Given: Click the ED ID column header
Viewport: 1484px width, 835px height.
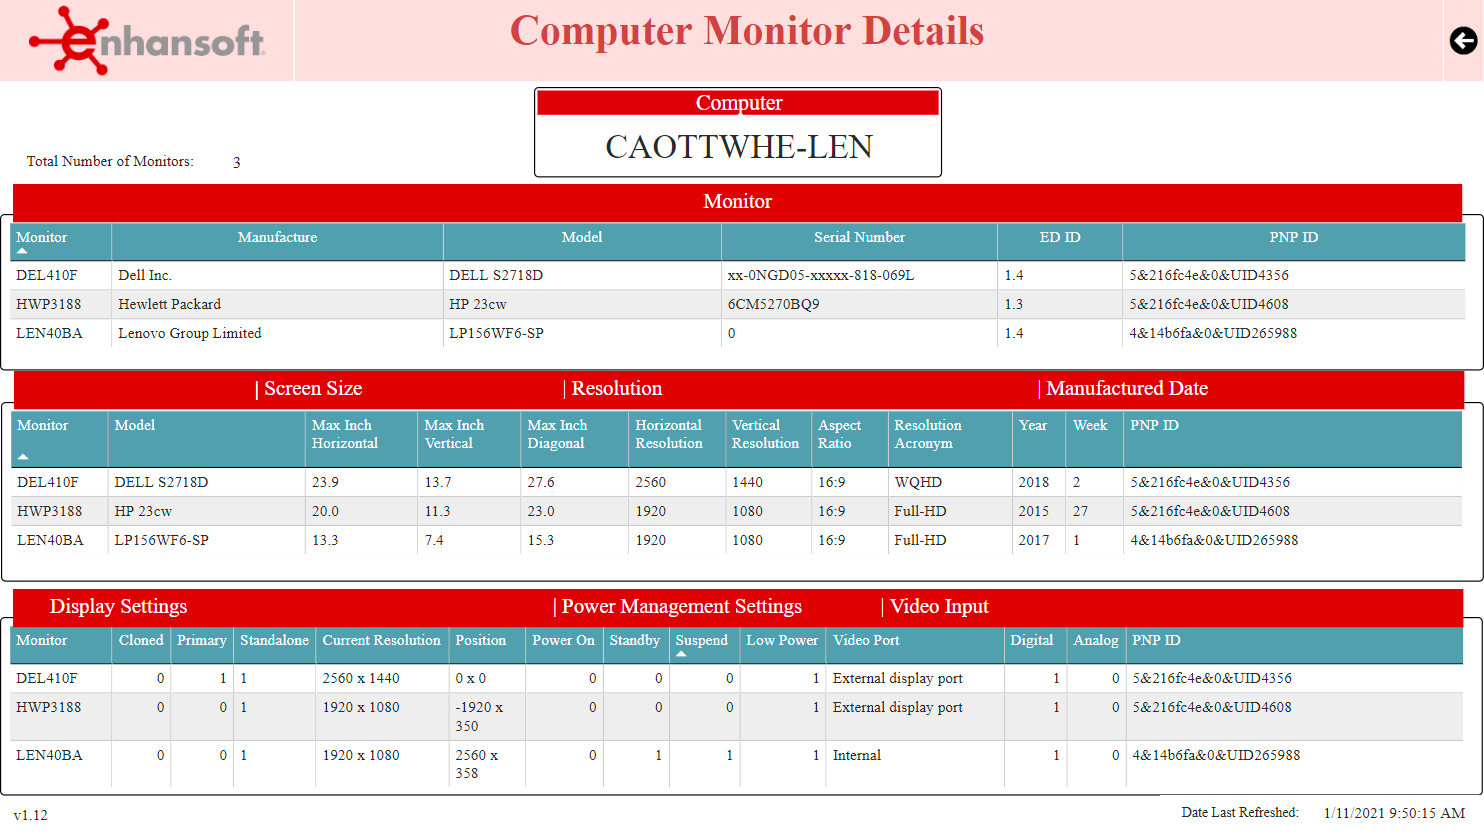Looking at the screenshot, I should [x=1059, y=238].
